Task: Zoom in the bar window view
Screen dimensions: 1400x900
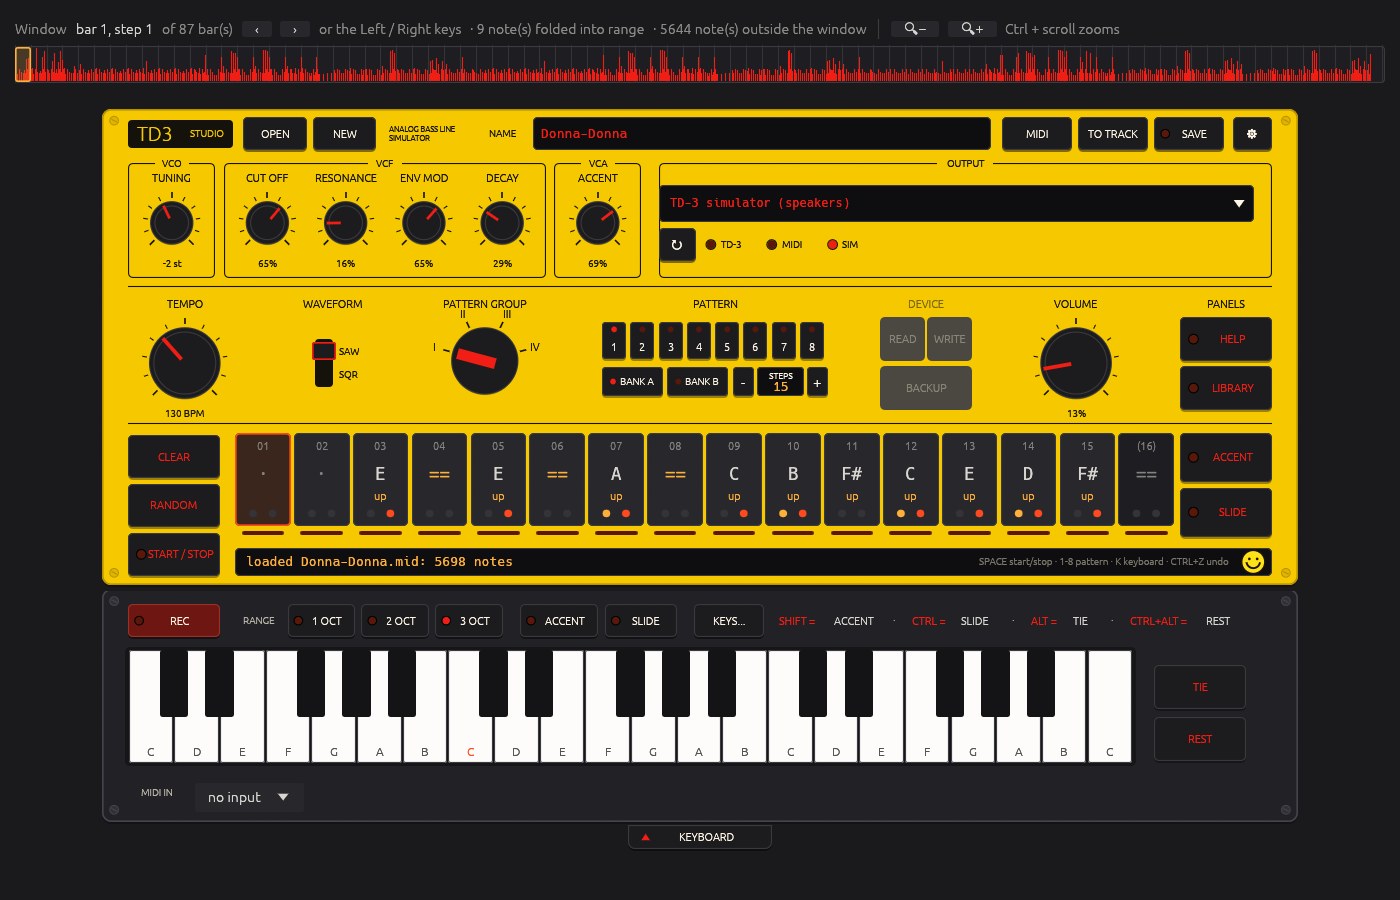Action: pos(972,29)
